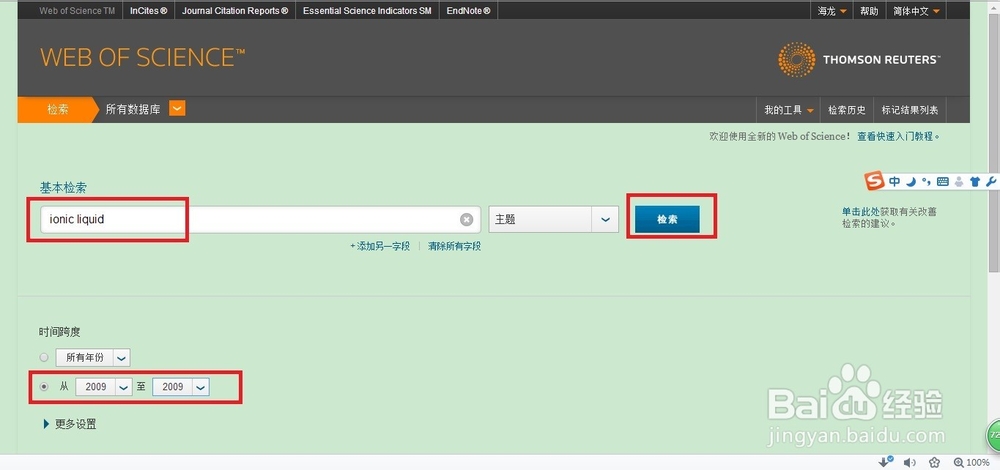Click the 单击此处 suggestions link

point(861,212)
